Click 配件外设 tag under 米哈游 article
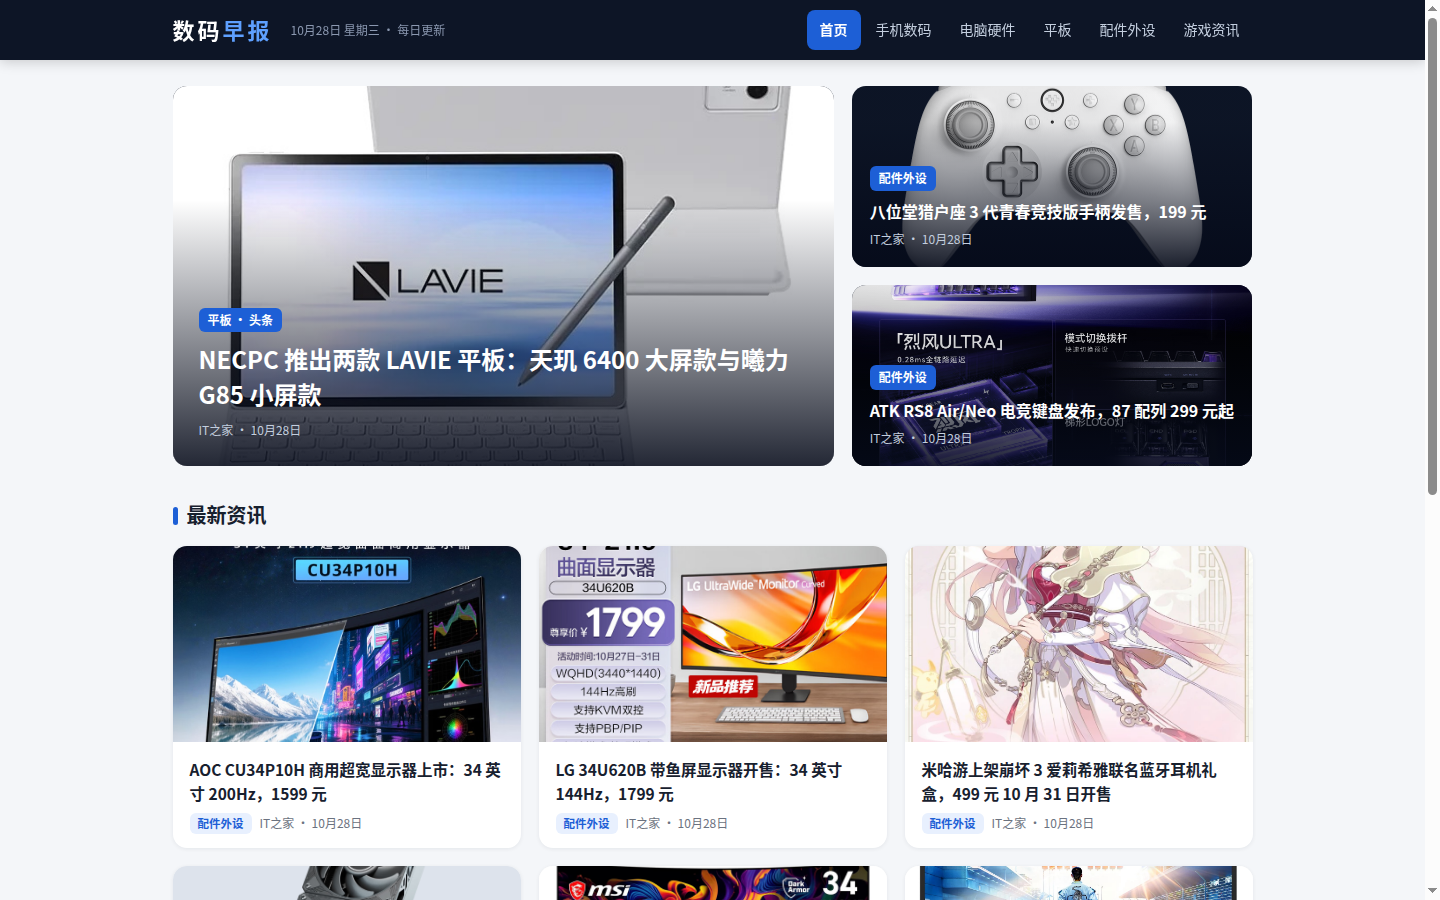 [952, 823]
